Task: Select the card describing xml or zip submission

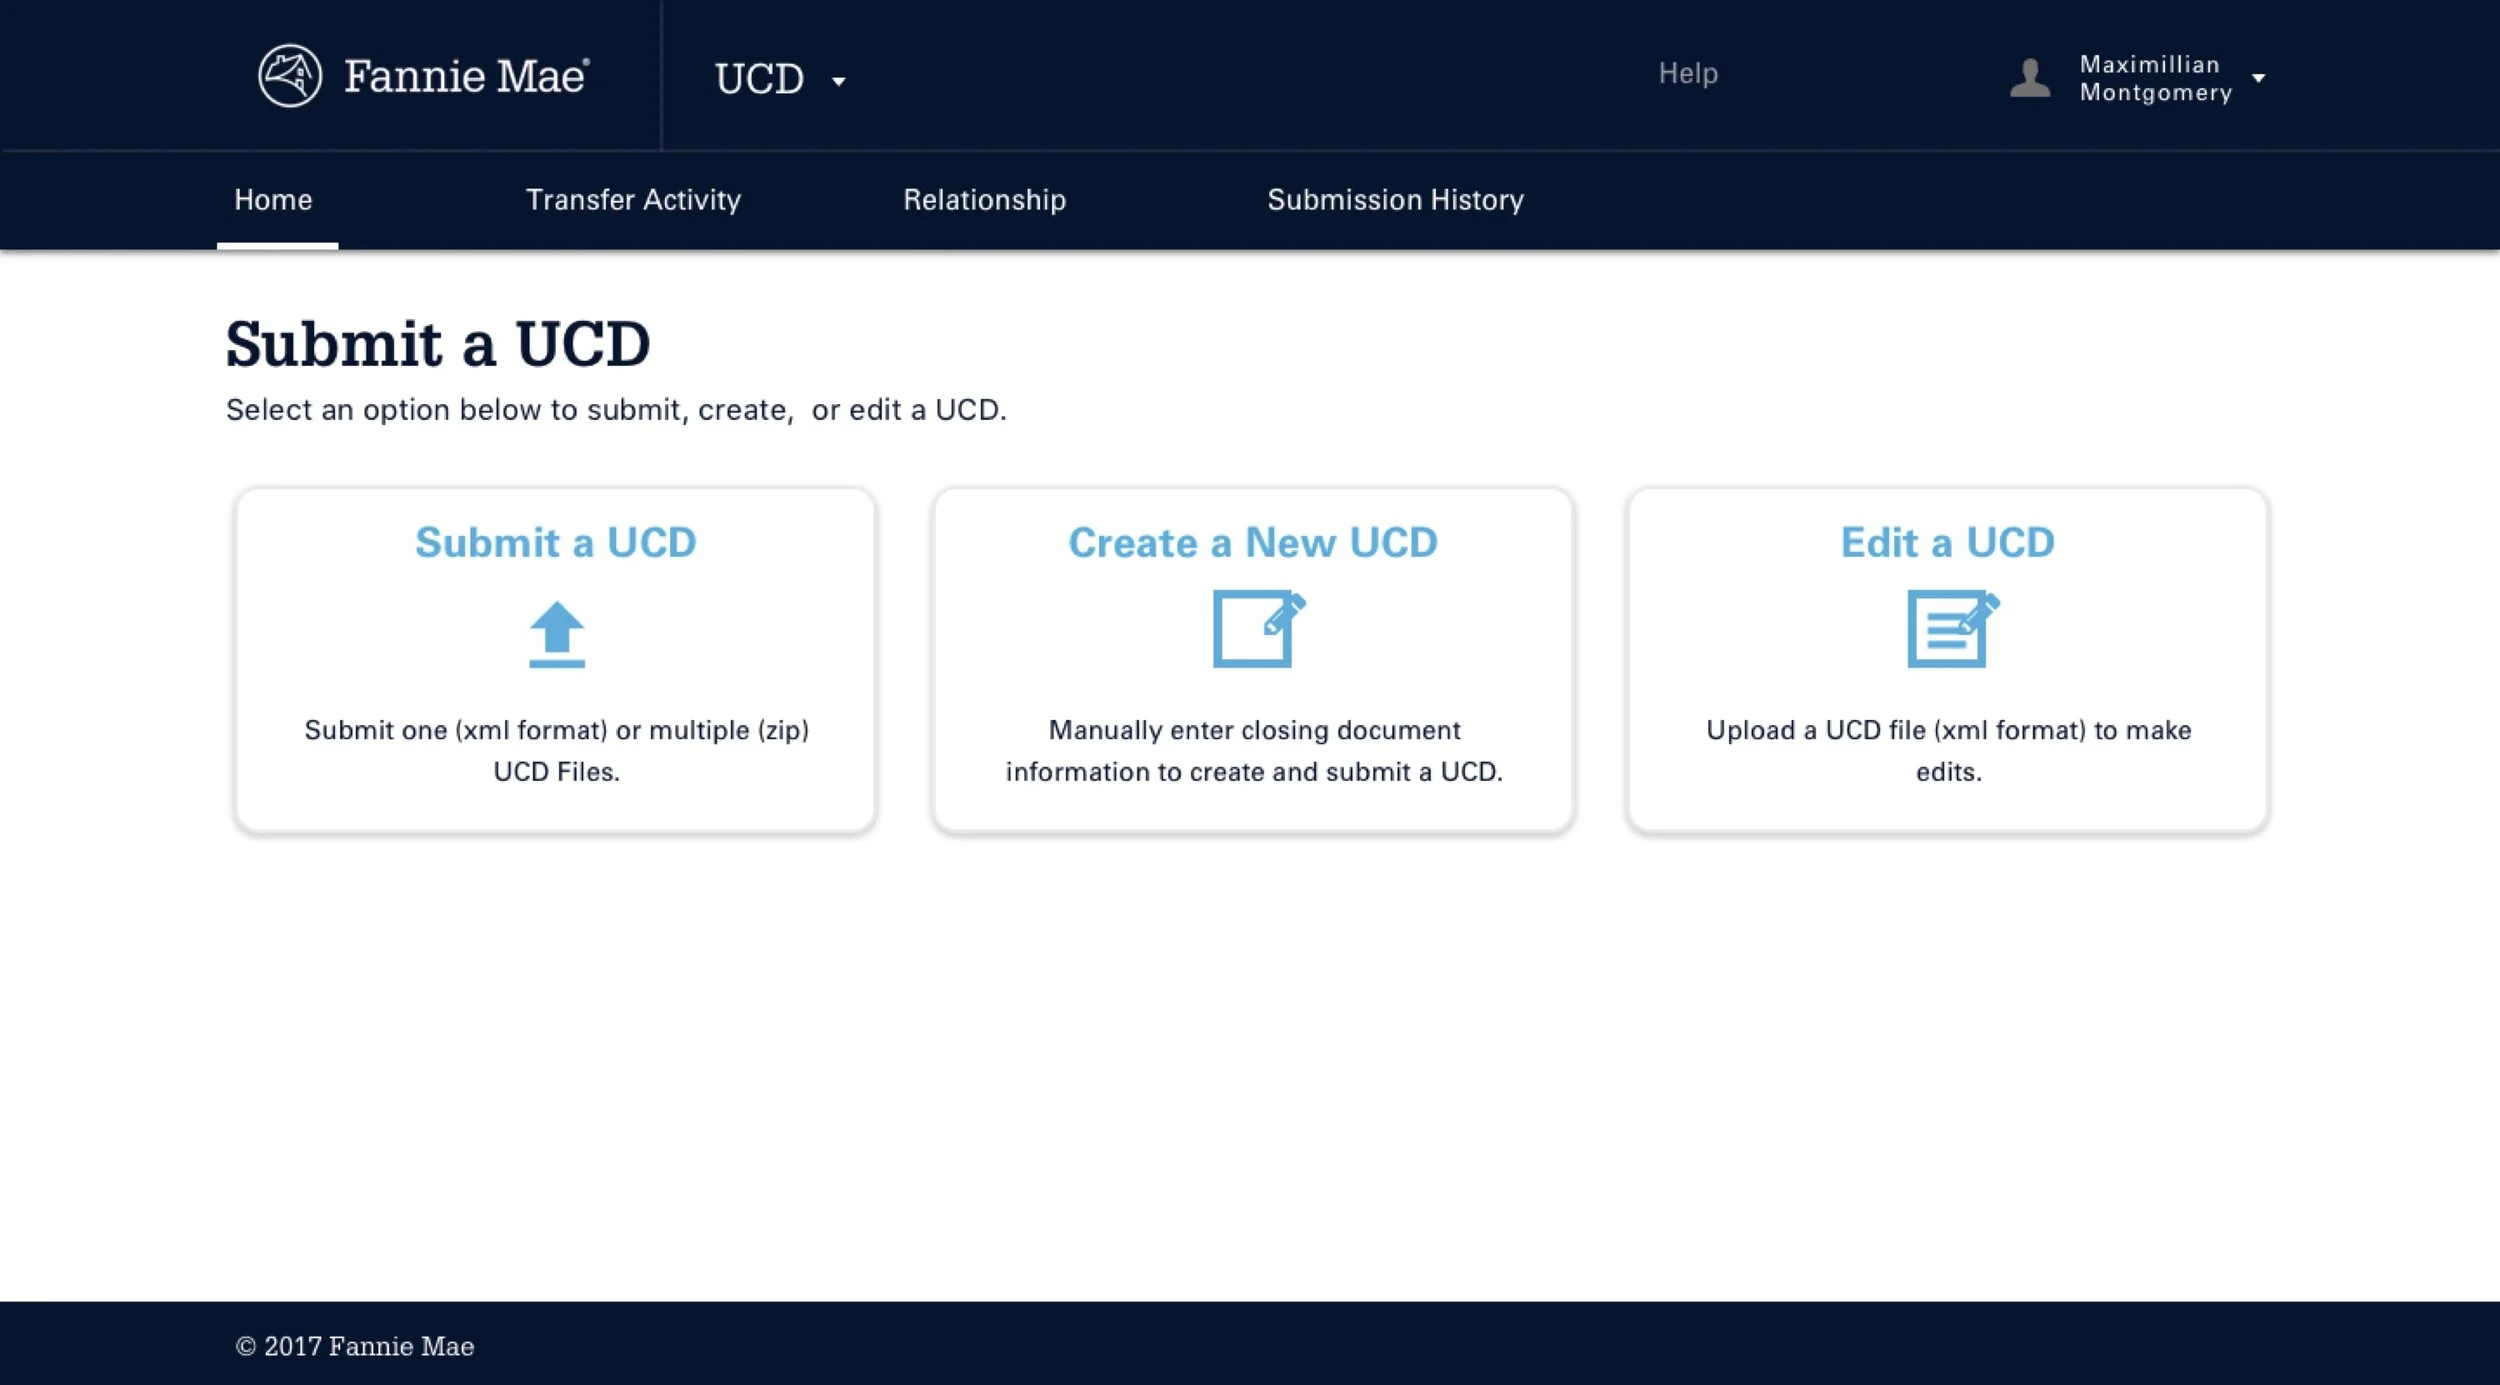Action: click(x=556, y=750)
